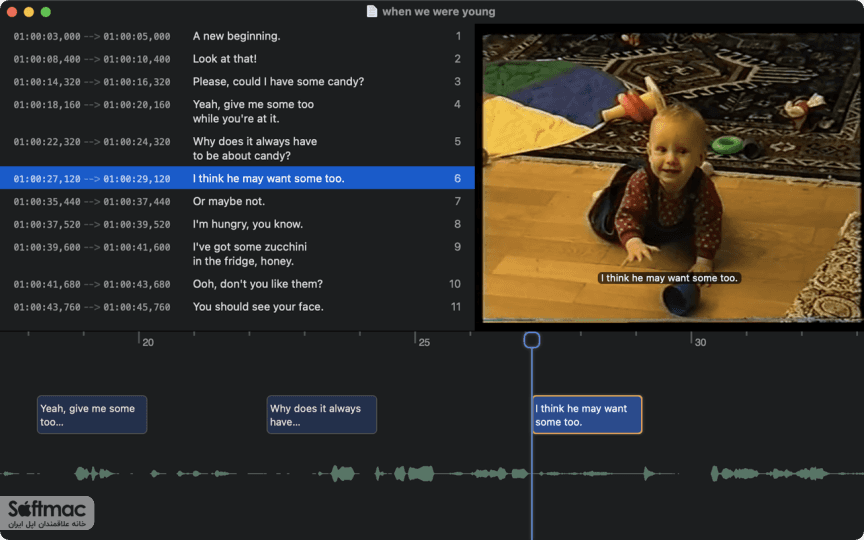This screenshot has width=864, height=540.
Task: Select subtitle "Or maybe not."
Action: click(237, 201)
